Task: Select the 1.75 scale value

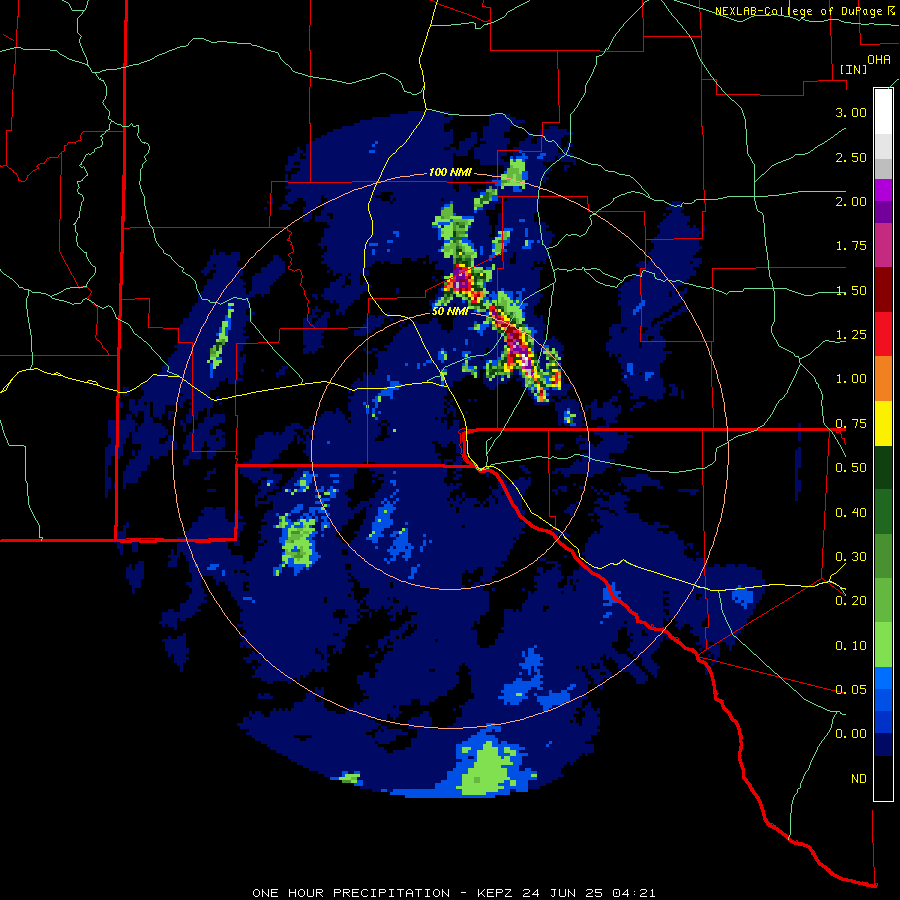Action: (851, 246)
